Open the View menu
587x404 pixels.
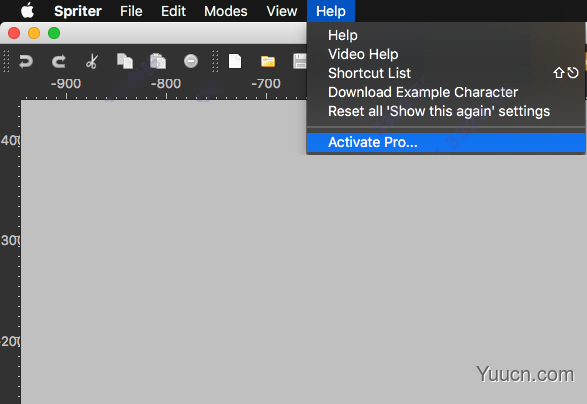point(282,11)
